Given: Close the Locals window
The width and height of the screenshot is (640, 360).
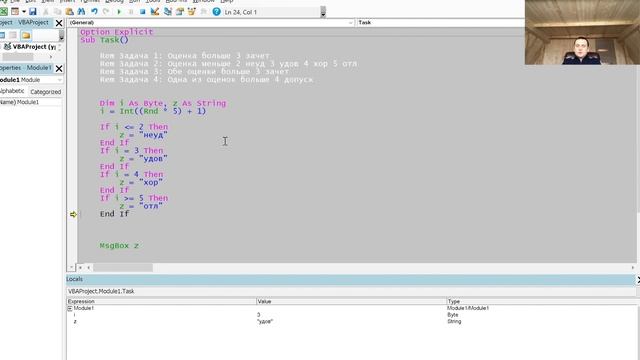Looking at the screenshot, I should 638,280.
